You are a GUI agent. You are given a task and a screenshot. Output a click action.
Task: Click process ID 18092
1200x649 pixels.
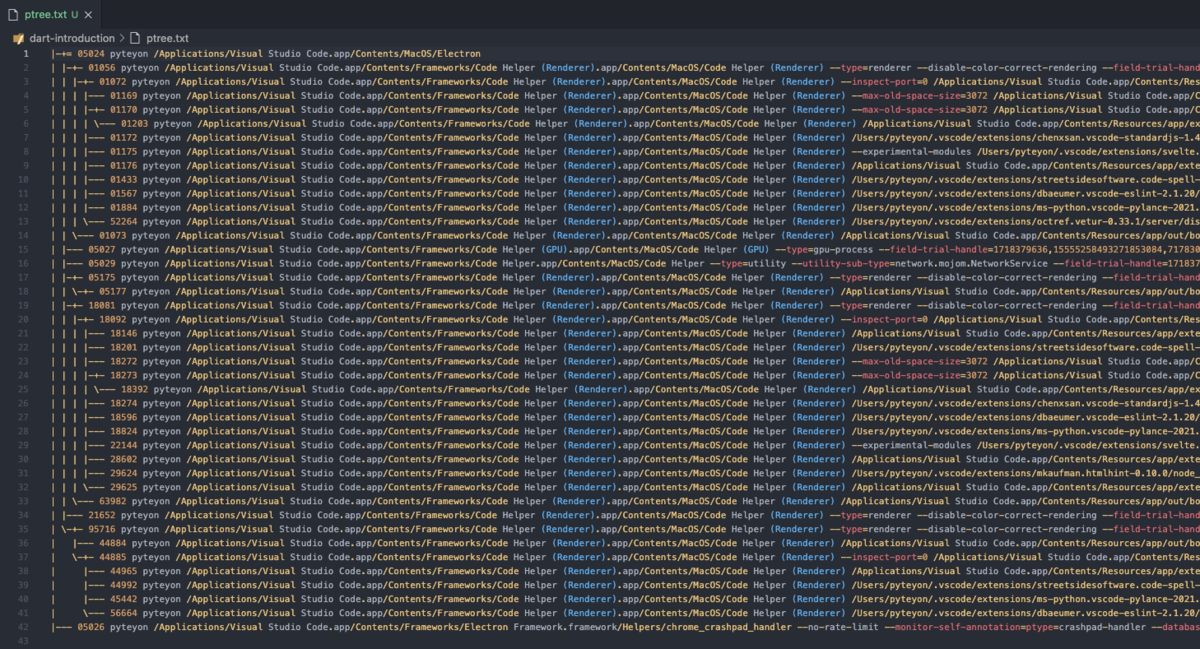[113, 319]
